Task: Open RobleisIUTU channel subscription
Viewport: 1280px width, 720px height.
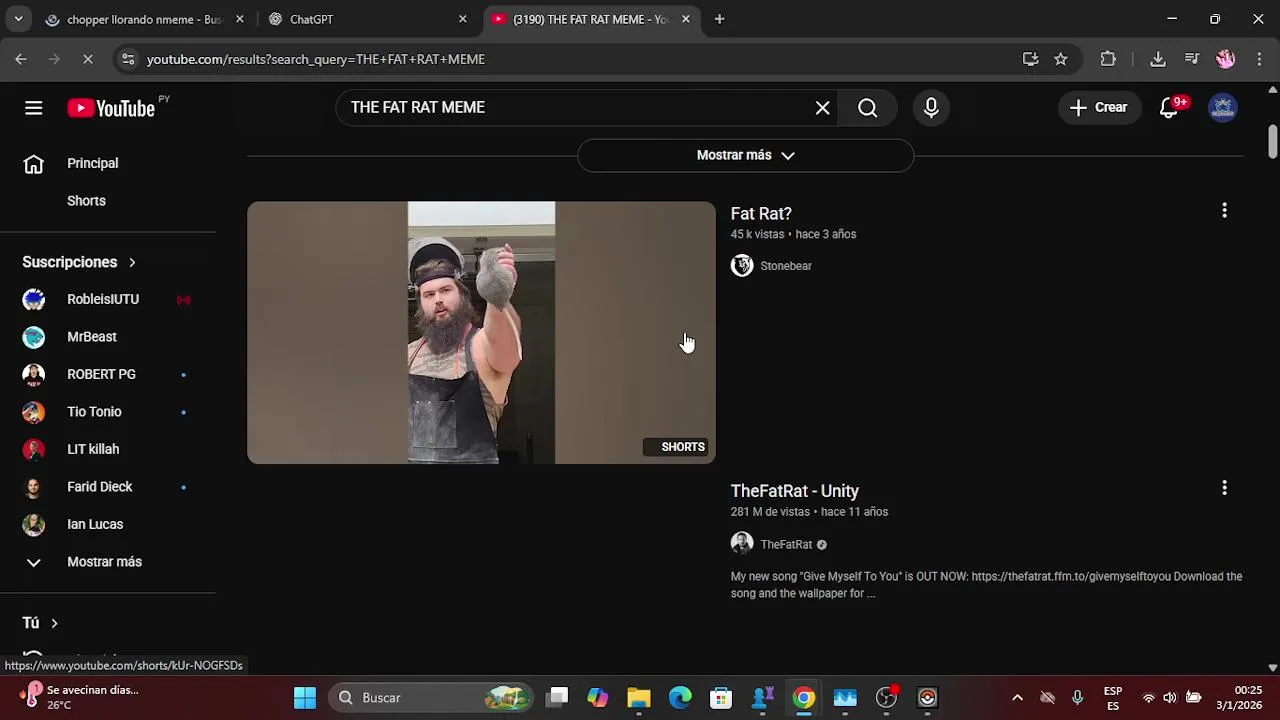Action: (108, 299)
